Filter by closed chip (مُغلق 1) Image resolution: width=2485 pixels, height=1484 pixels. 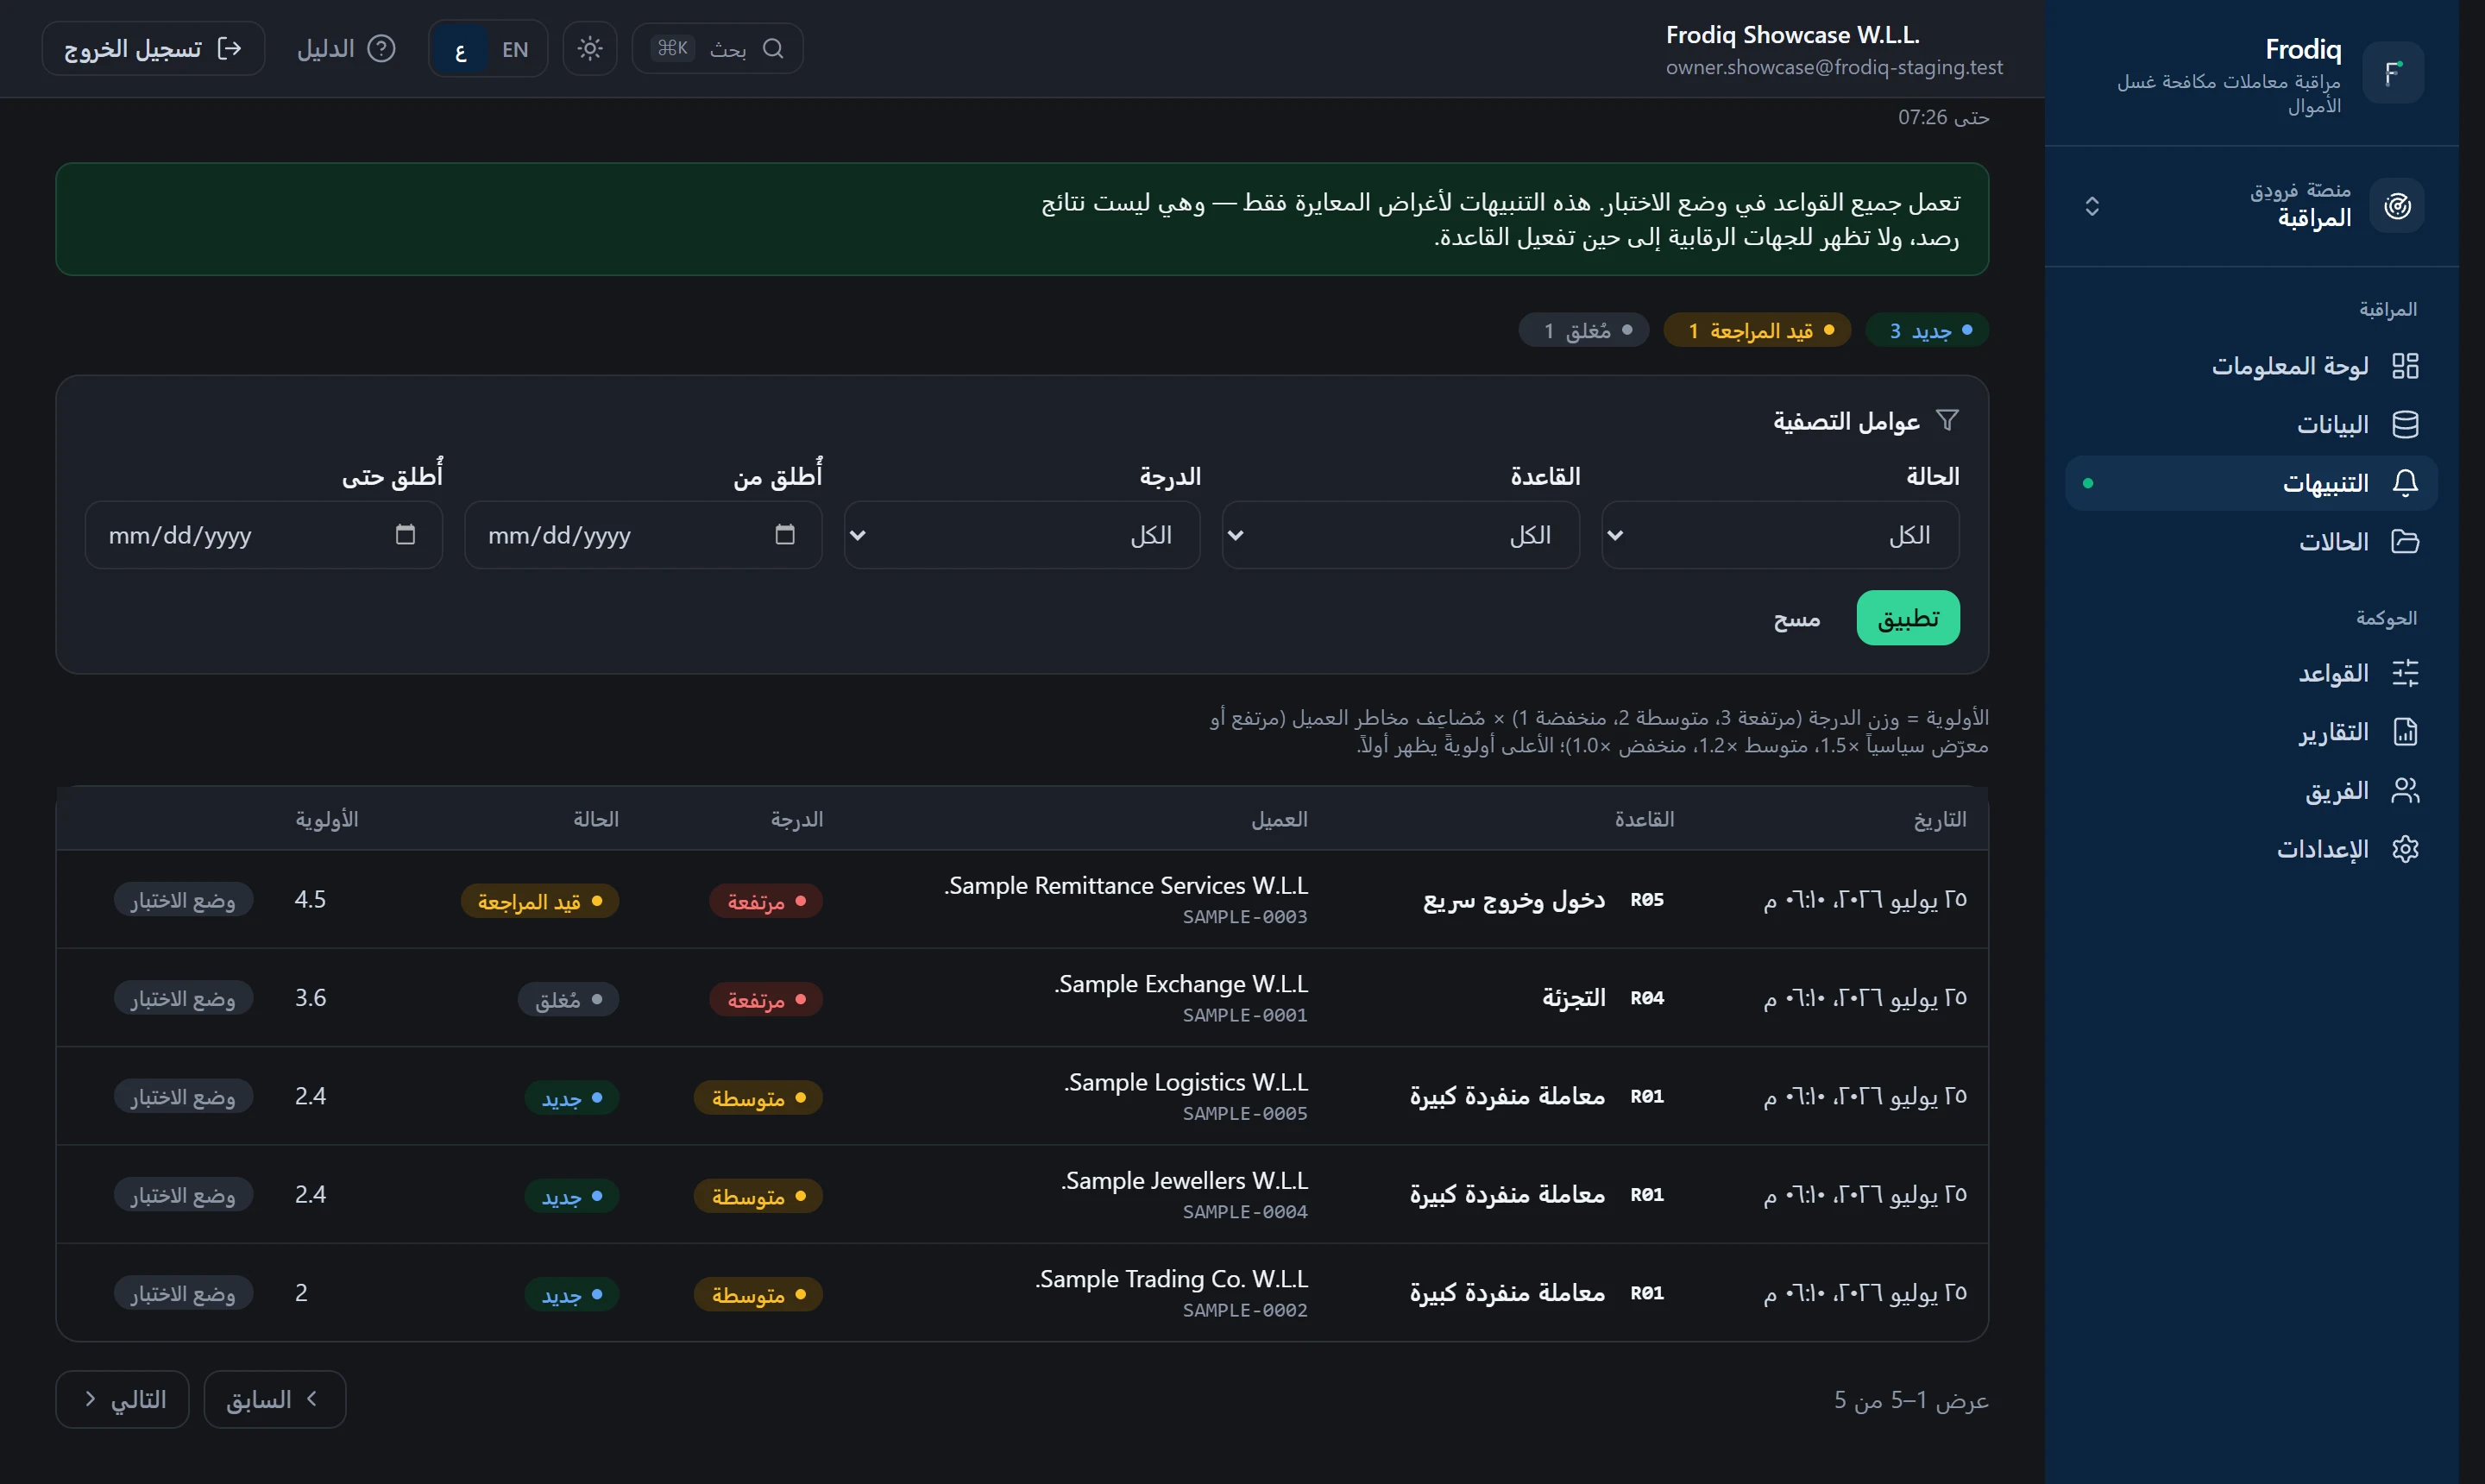1583,330
